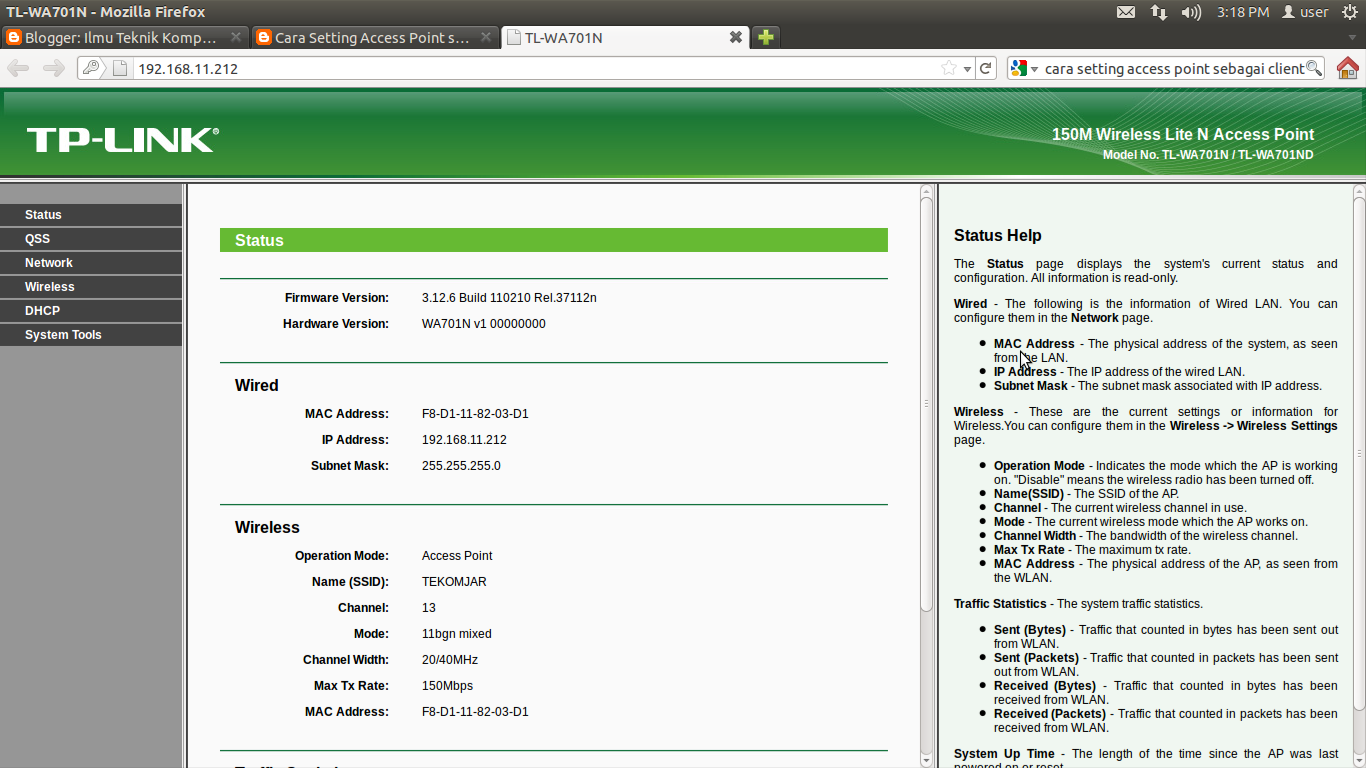
Task: Open the System Tools menu in sidebar
Action: (x=91, y=335)
